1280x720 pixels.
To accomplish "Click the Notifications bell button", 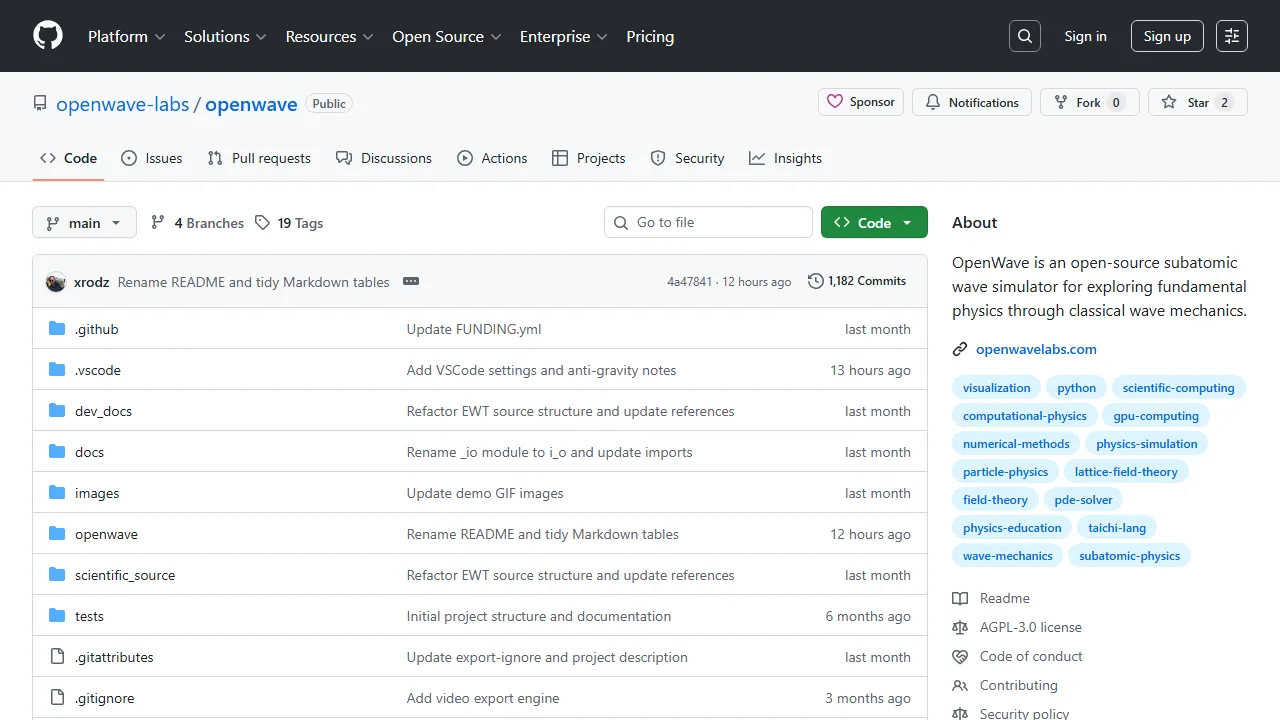I will pyautogui.click(x=972, y=102).
